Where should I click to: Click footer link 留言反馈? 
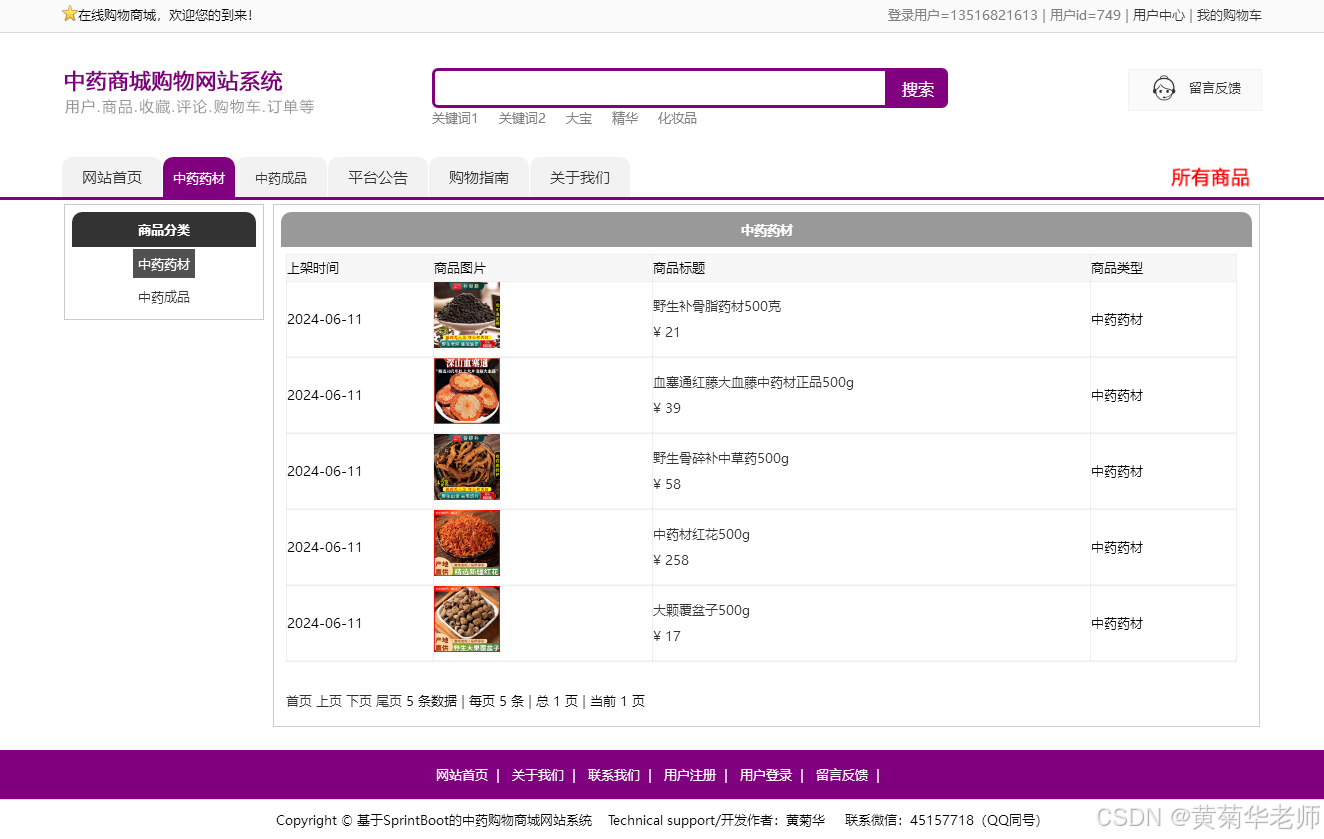point(842,775)
